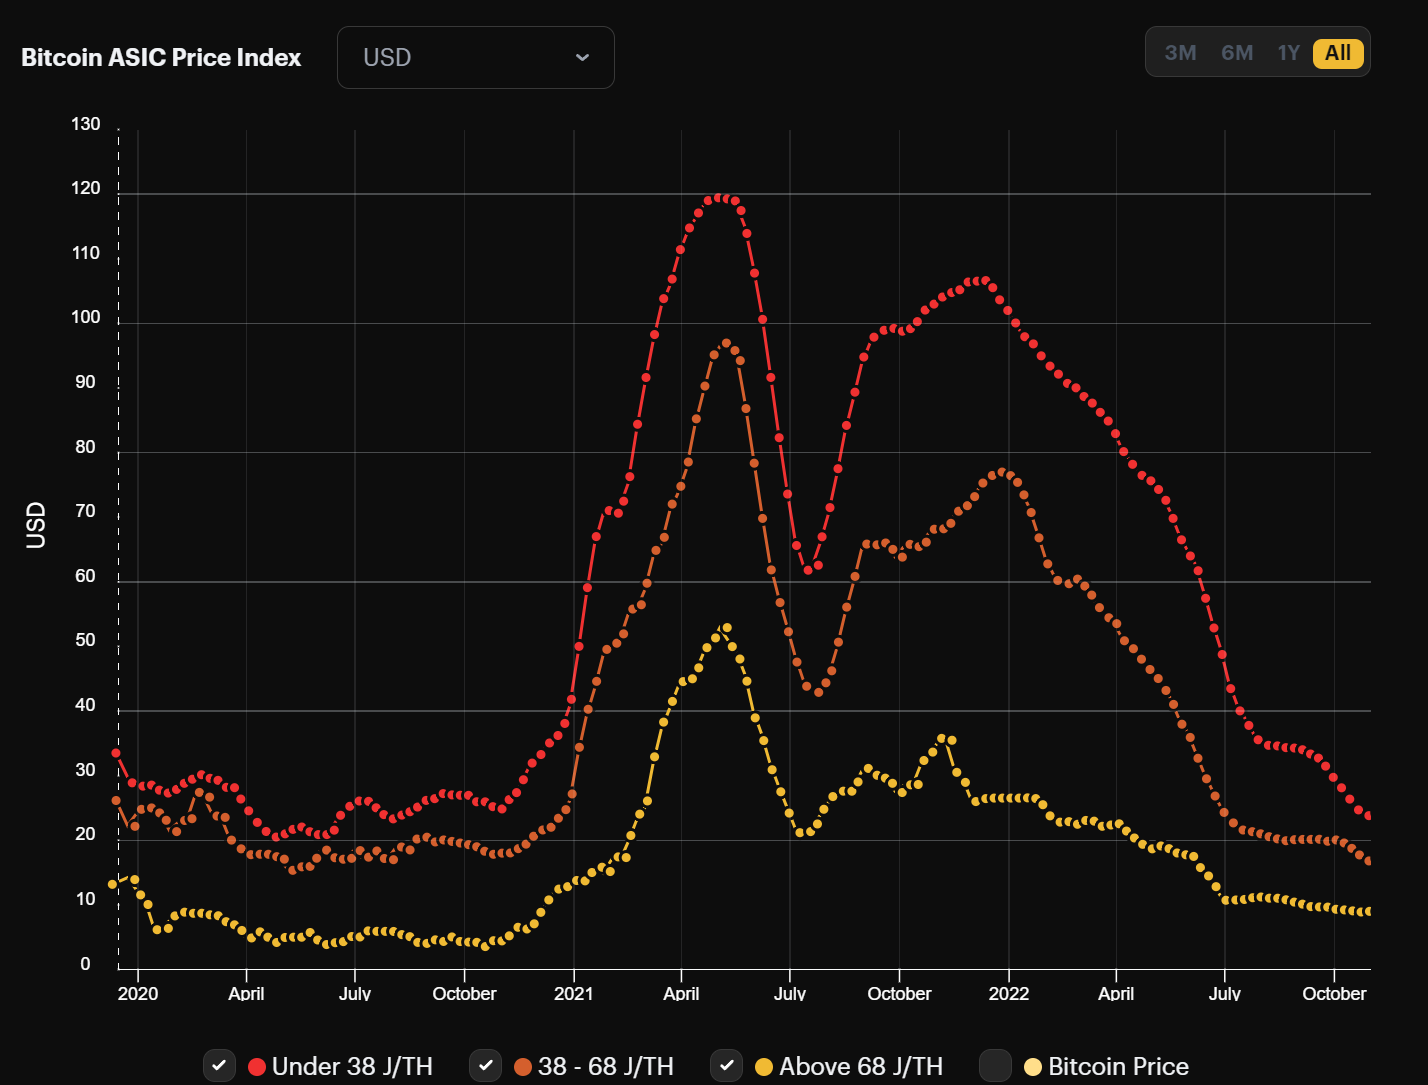Click the red Under 38 J/TH legend dot
Screen dimensions: 1428x1085
(x=257, y=1067)
